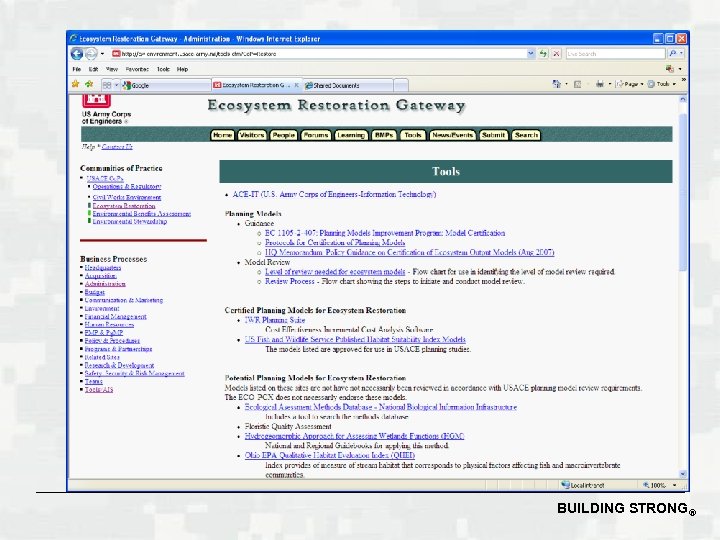This screenshot has width=720, height=540.
Task: Click the BMPs navigation button
Action: click(x=384, y=135)
